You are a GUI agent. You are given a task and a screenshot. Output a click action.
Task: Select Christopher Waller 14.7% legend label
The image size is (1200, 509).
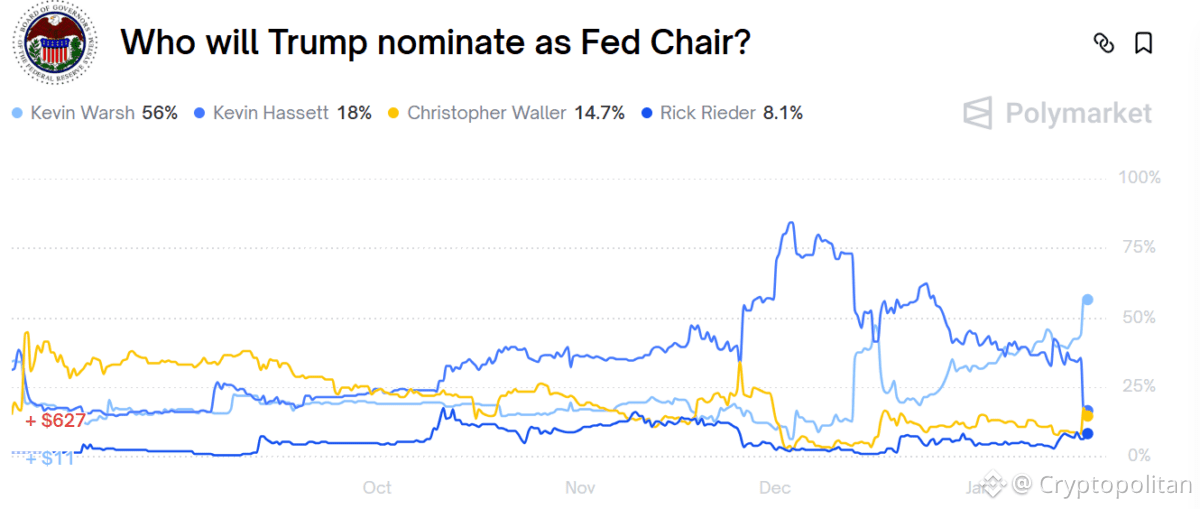tap(516, 113)
